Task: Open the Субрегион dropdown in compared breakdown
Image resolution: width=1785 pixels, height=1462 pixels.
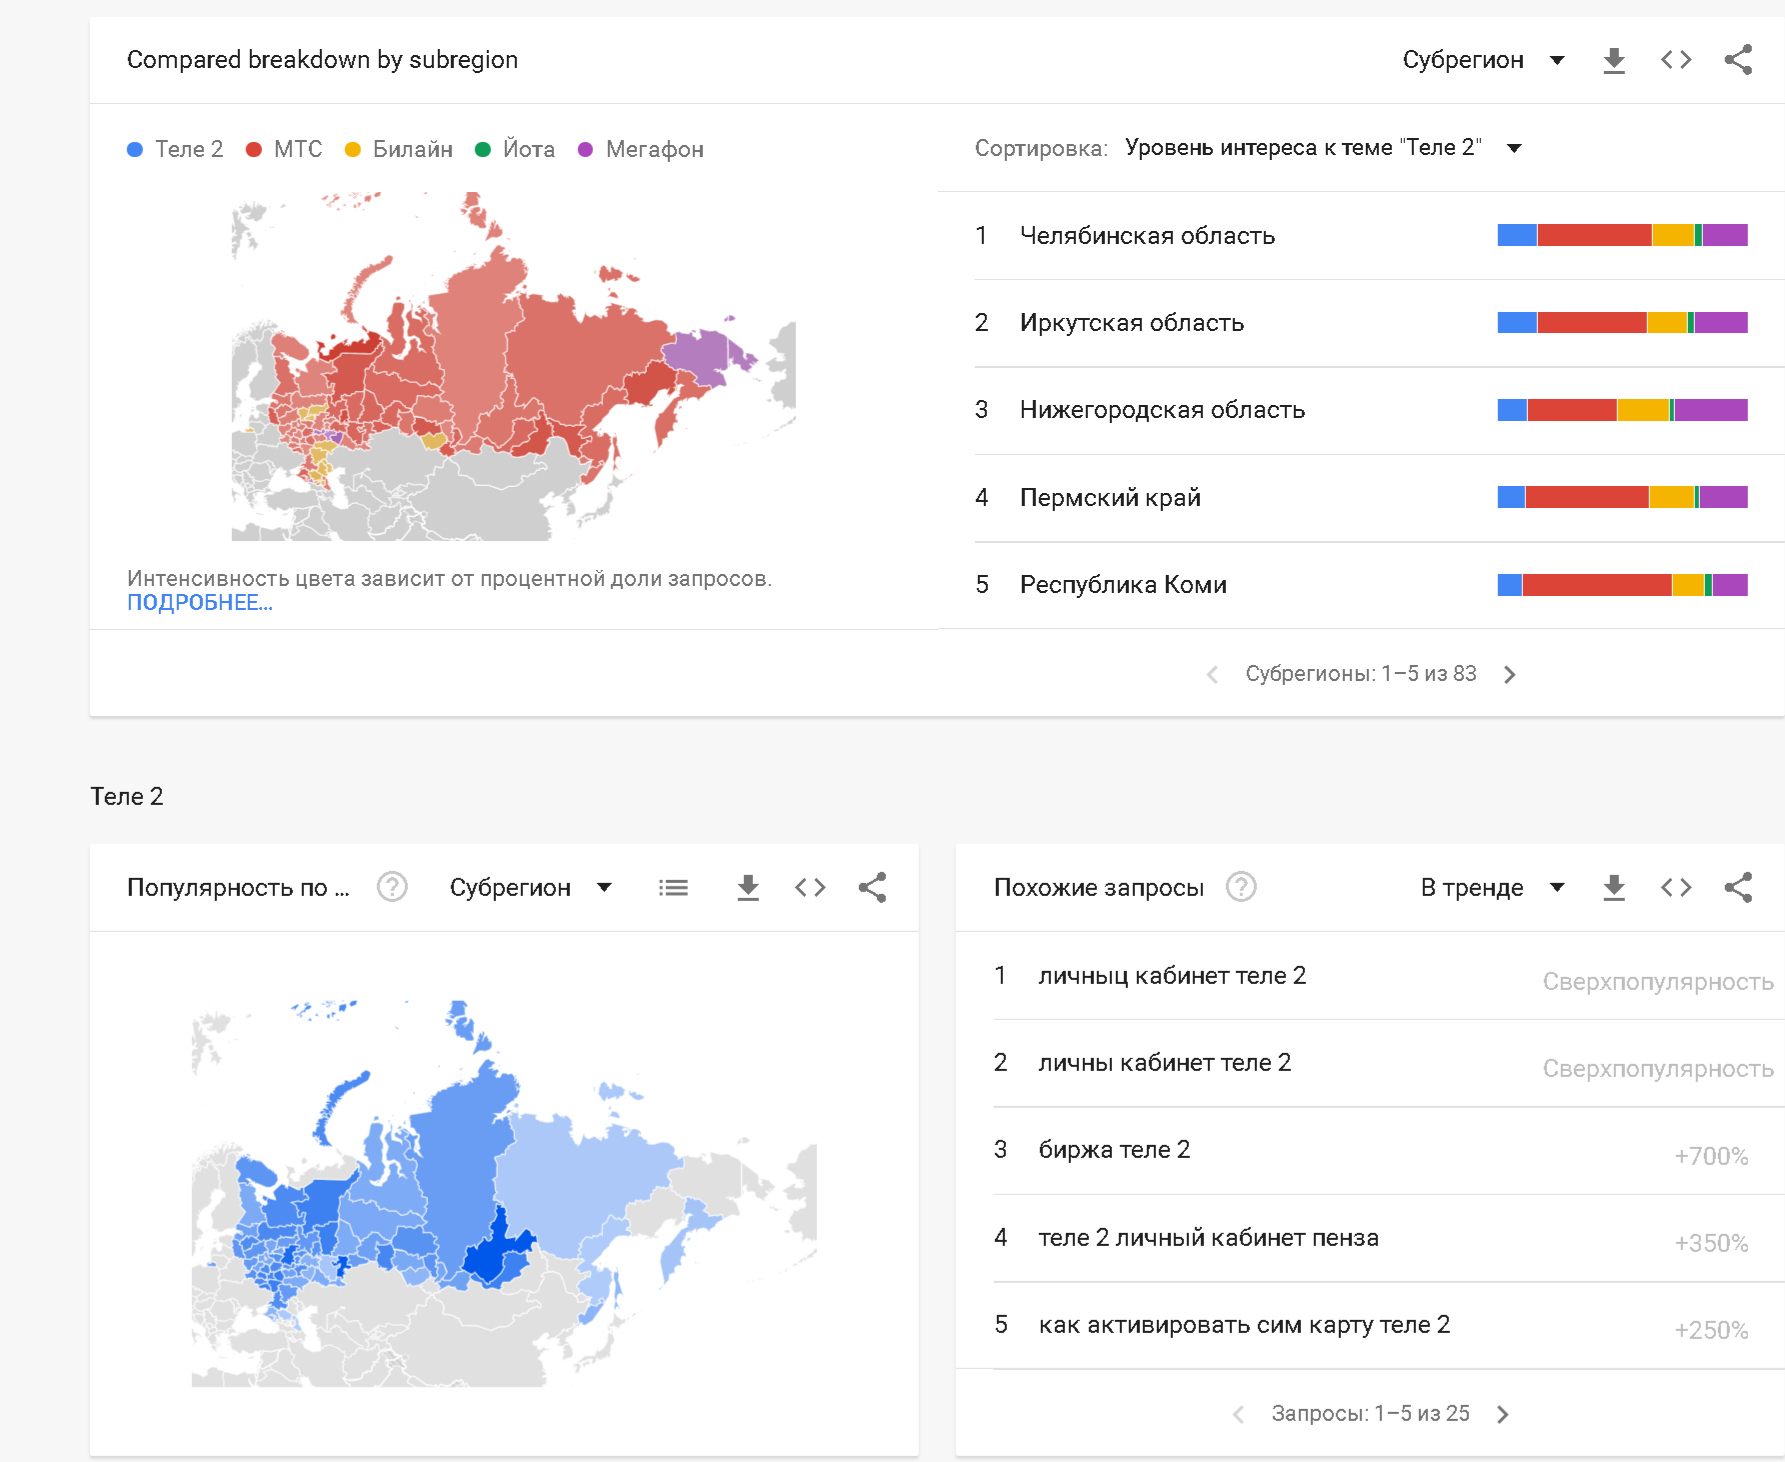Action: click(1483, 60)
